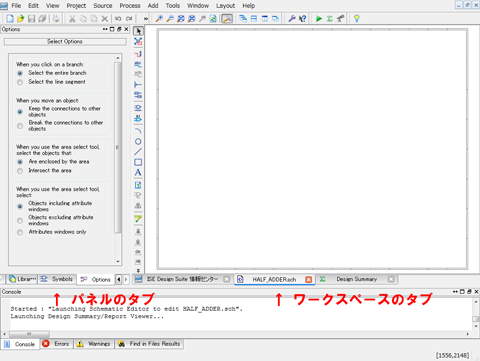
Task: Select Attributes windows only
Action: coord(20,232)
